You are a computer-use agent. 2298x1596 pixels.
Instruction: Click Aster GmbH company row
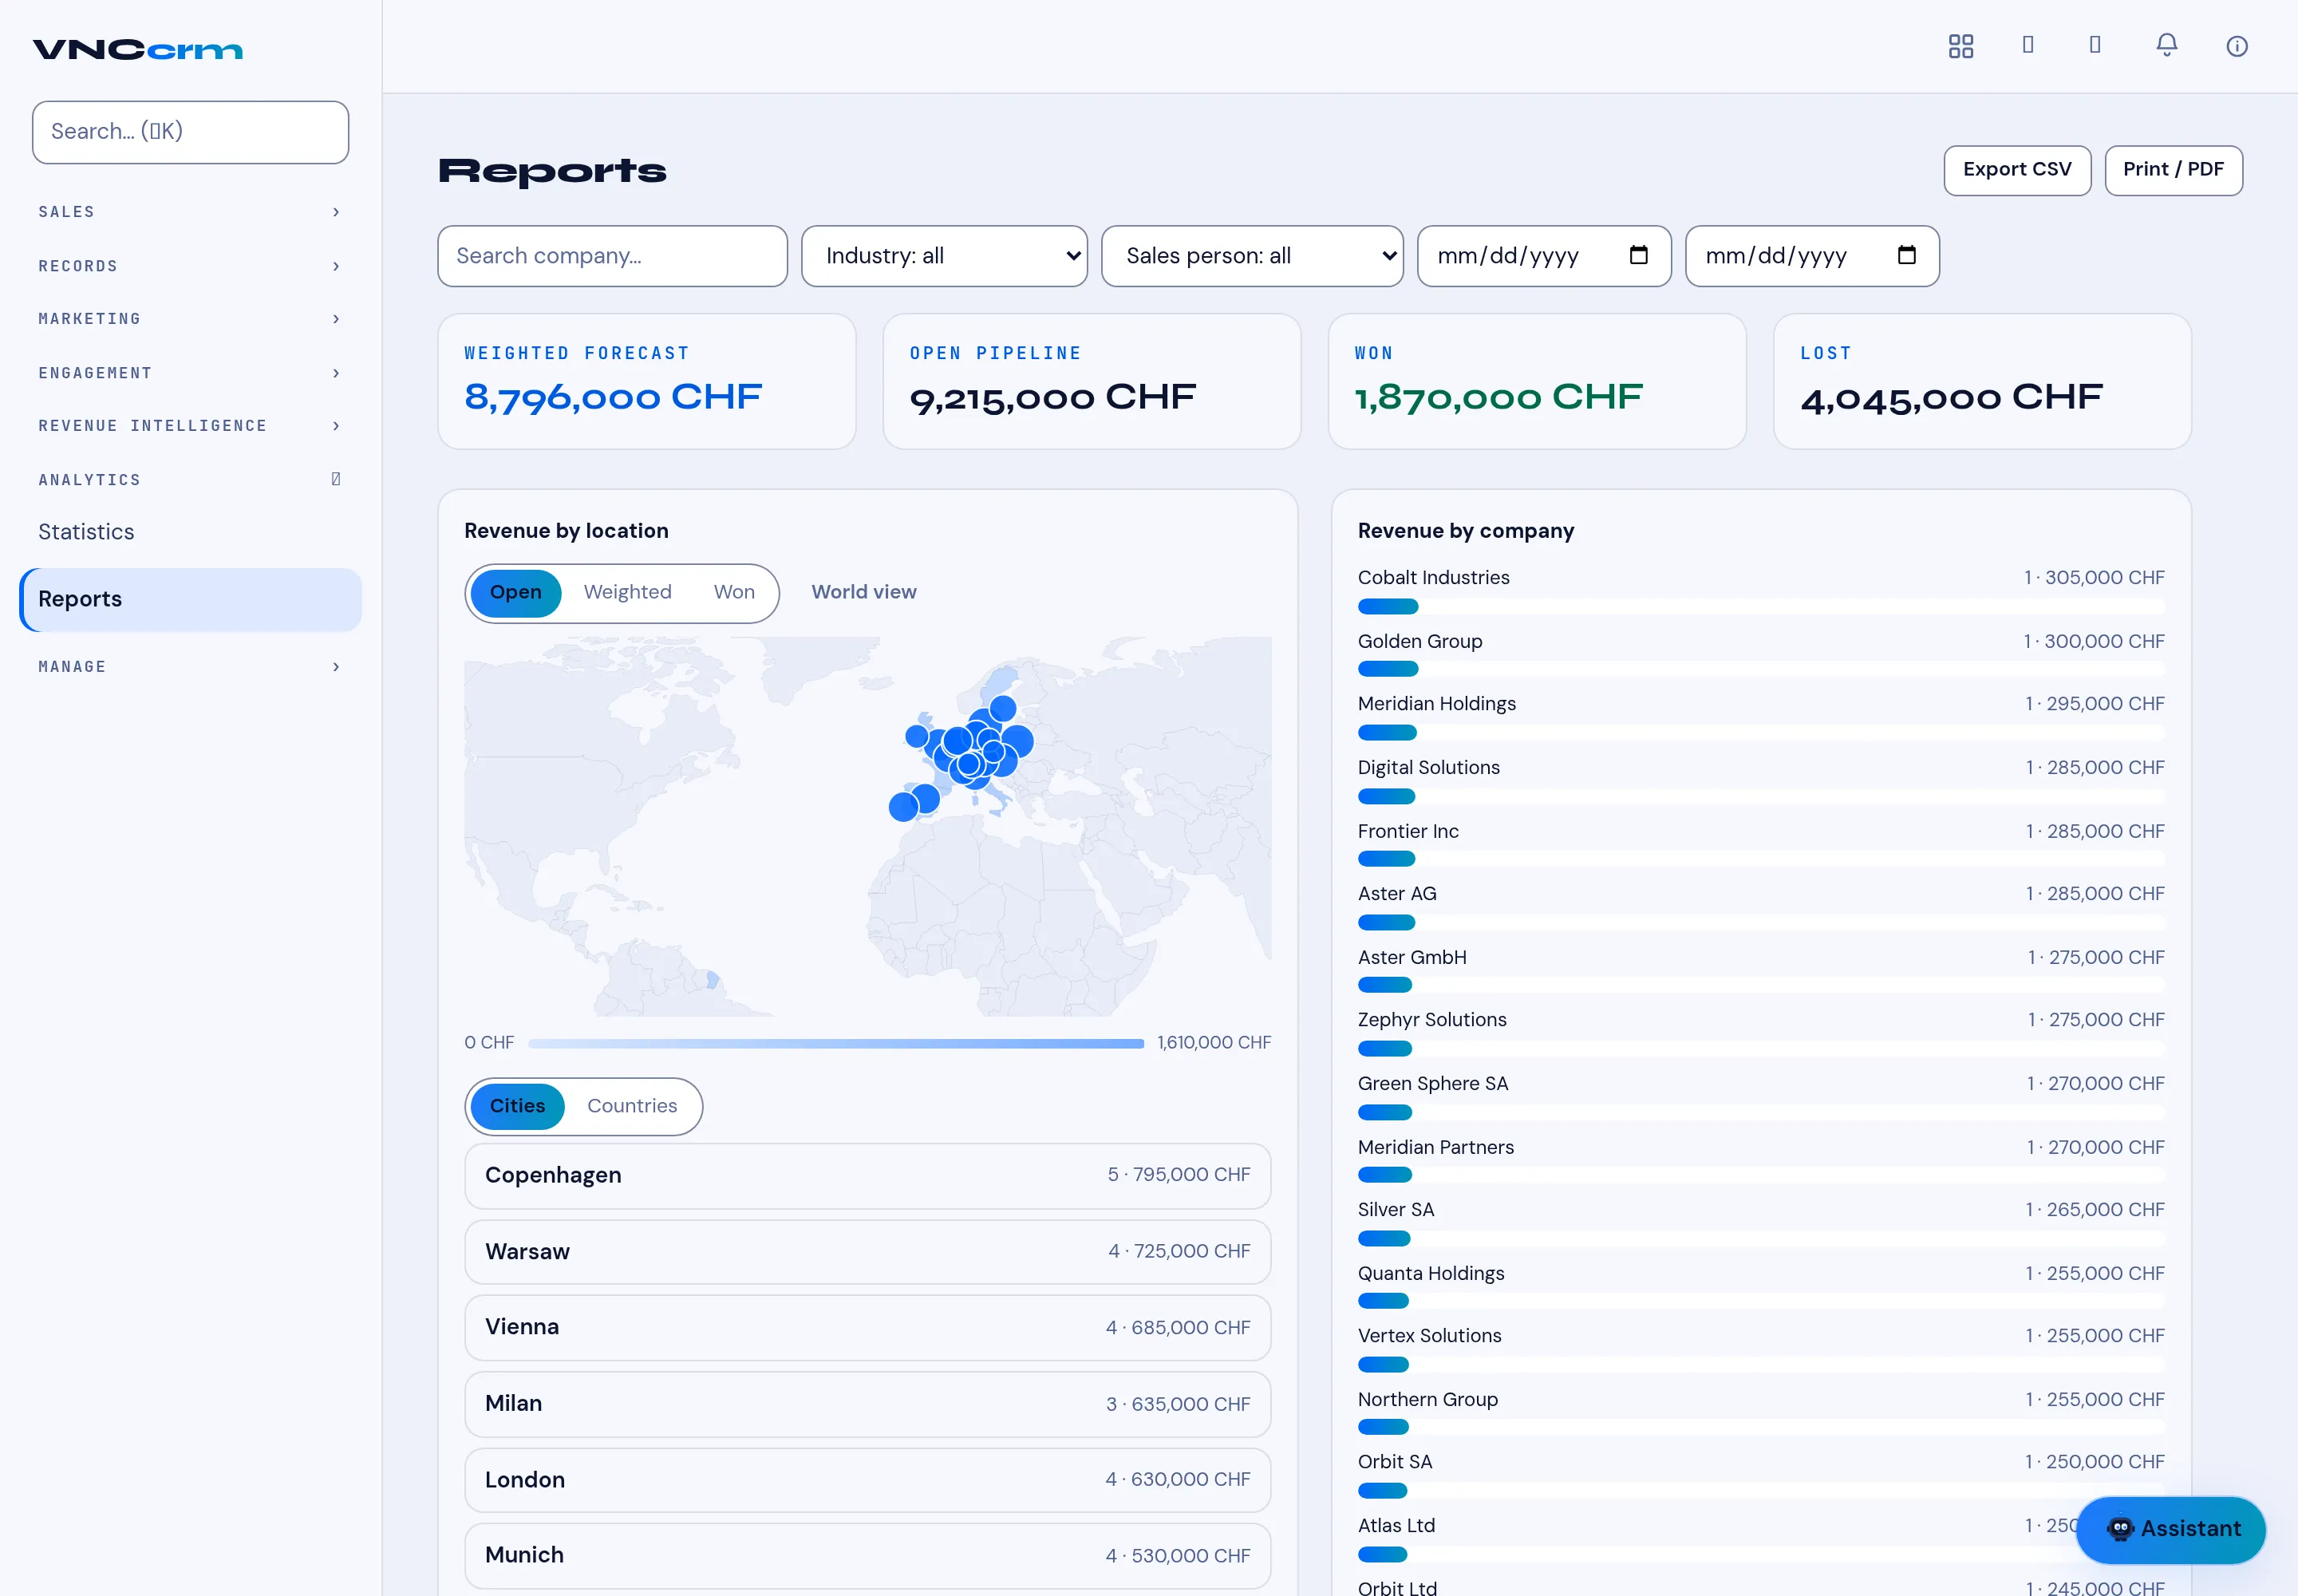click(x=1760, y=969)
